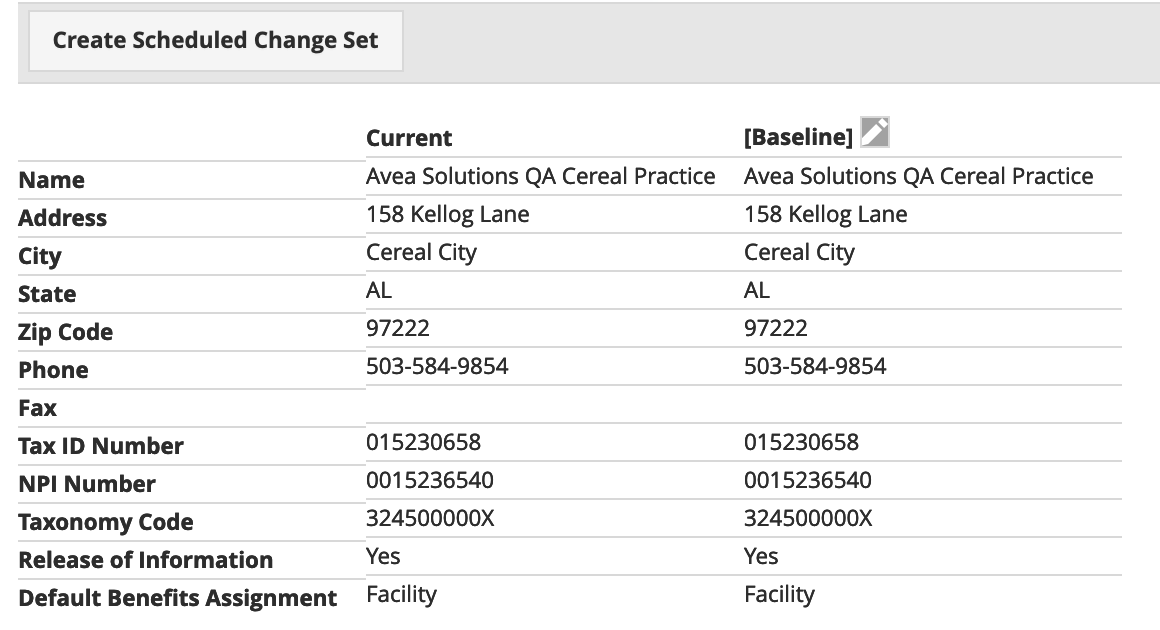Click the Name row label
The image size is (1160, 630).
point(51,180)
